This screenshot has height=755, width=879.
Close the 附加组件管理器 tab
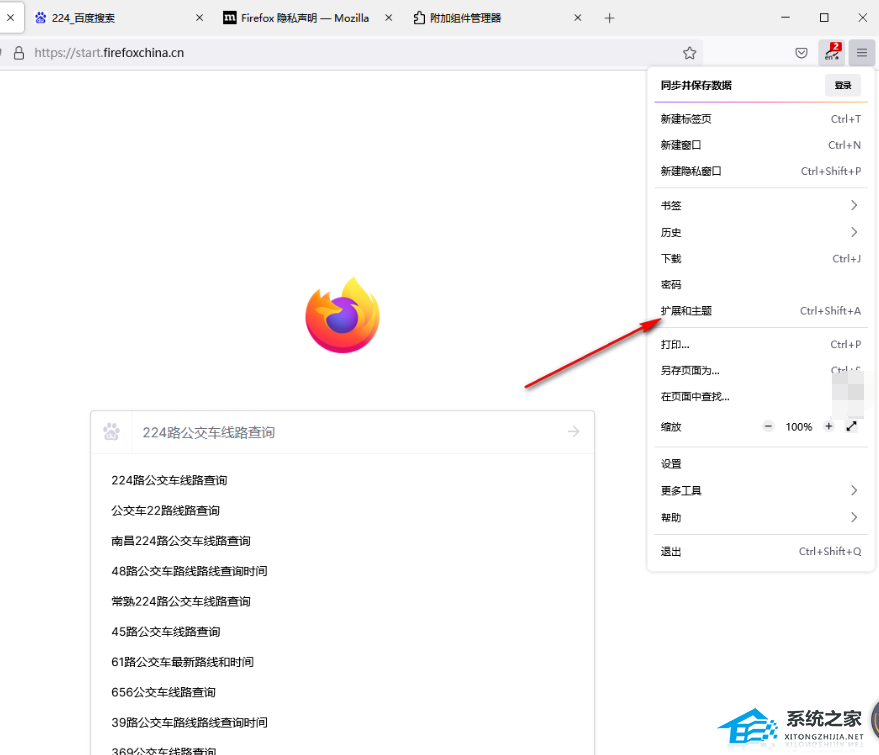pyautogui.click(x=578, y=18)
